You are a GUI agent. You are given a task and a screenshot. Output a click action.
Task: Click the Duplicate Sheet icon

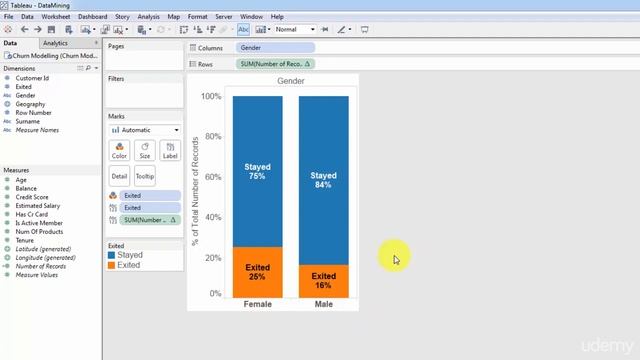pos(105,29)
